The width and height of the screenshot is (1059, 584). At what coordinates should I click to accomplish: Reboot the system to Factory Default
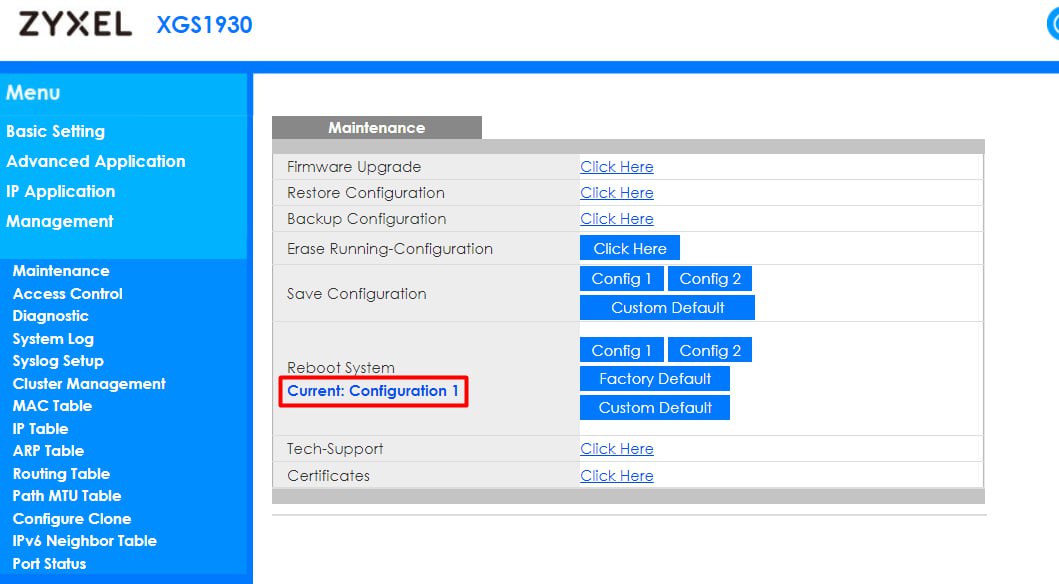(655, 379)
